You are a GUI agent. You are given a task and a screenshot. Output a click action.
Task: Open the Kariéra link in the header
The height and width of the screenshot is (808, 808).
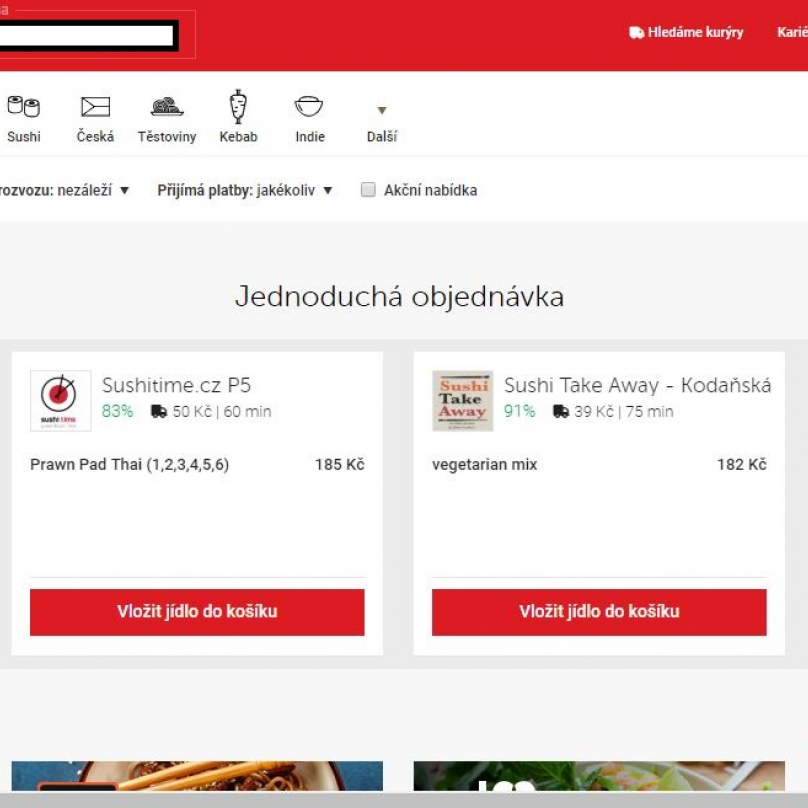793,32
